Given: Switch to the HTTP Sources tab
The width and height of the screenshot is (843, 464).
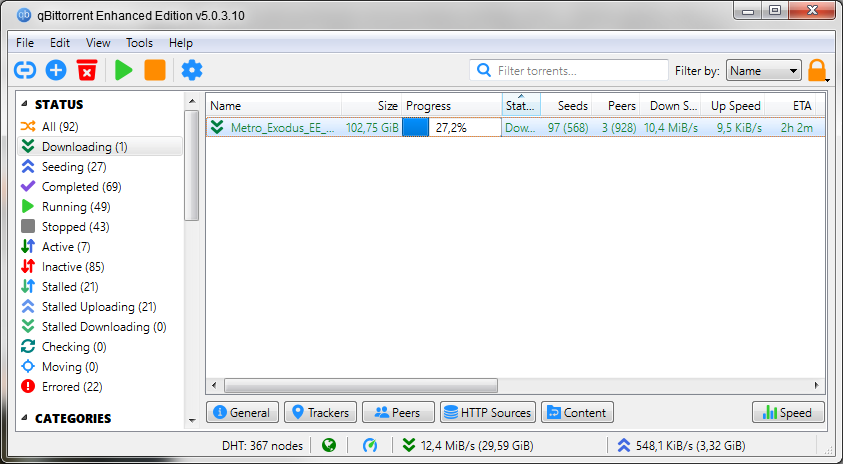Looking at the screenshot, I should pyautogui.click(x=488, y=412).
